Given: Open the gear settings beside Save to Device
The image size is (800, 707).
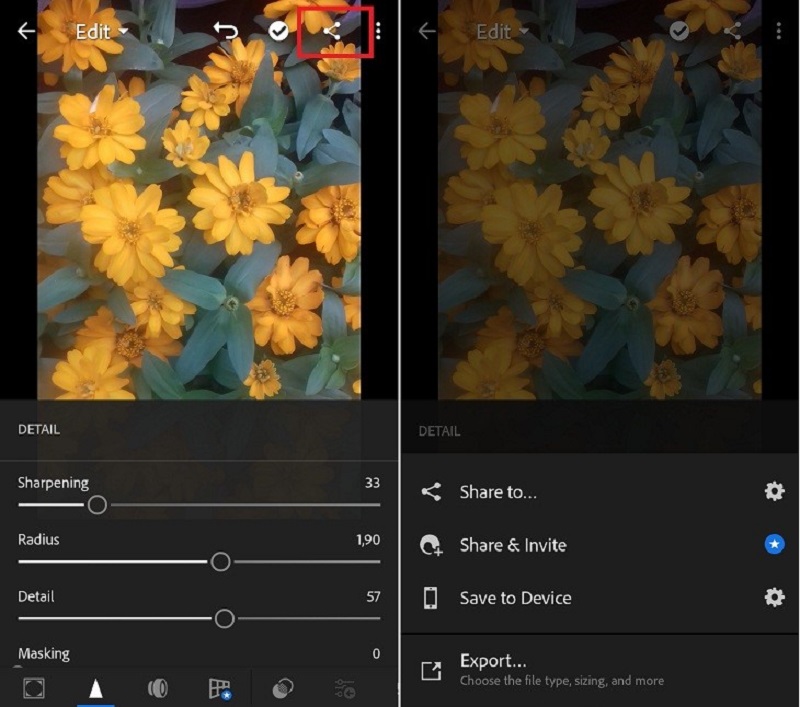Looking at the screenshot, I should (774, 597).
